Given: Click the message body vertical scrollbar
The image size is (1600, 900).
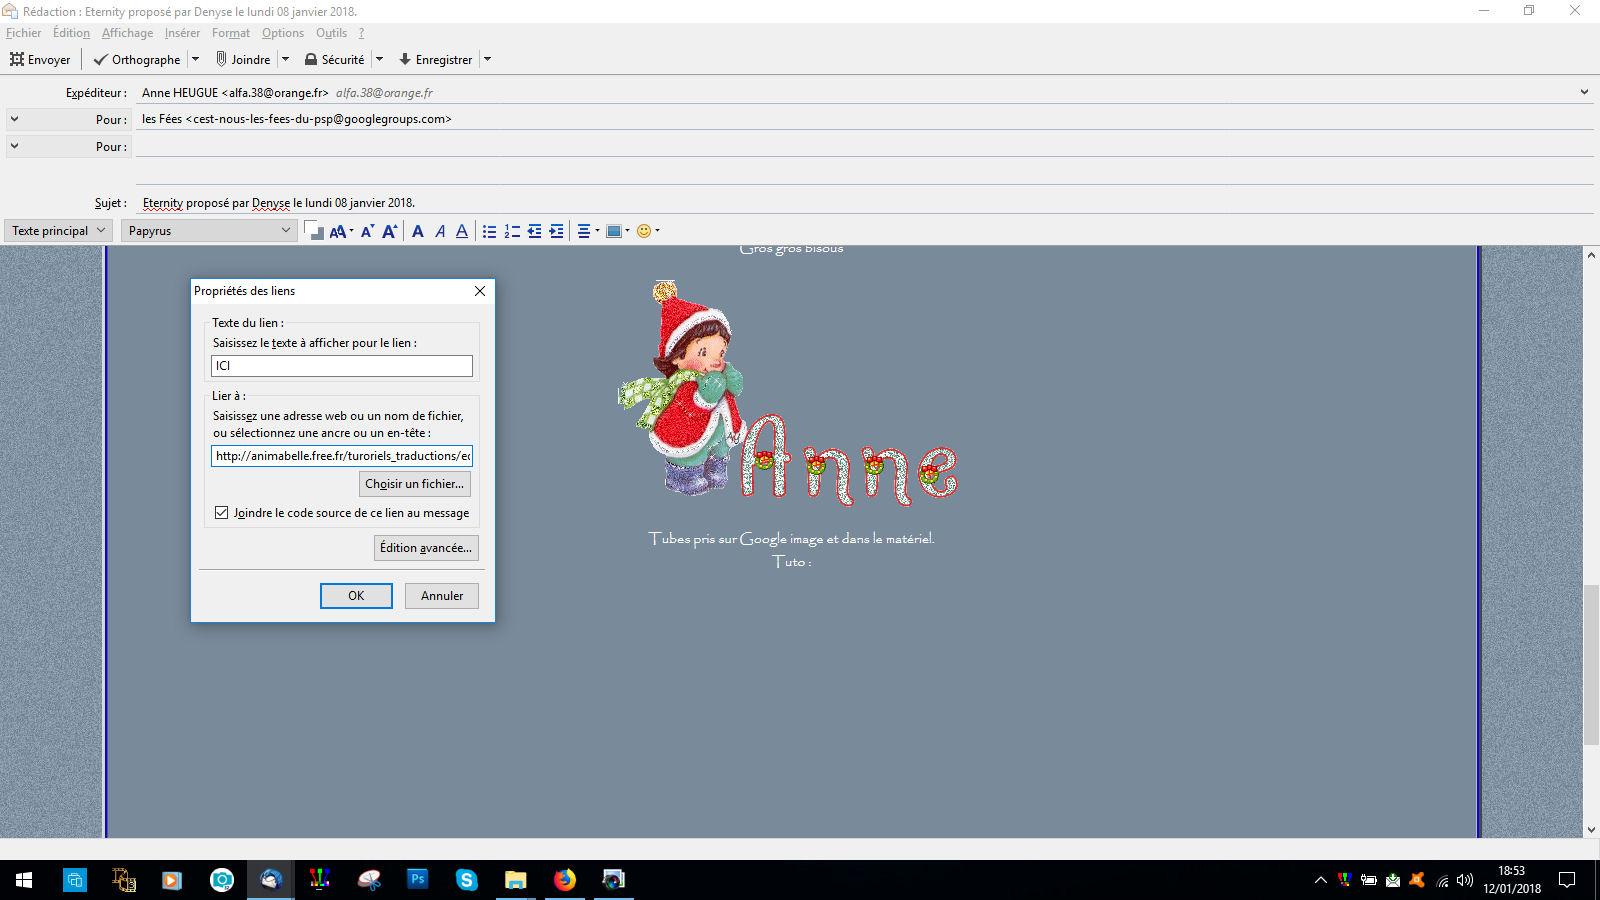Looking at the screenshot, I should coord(1591,664).
